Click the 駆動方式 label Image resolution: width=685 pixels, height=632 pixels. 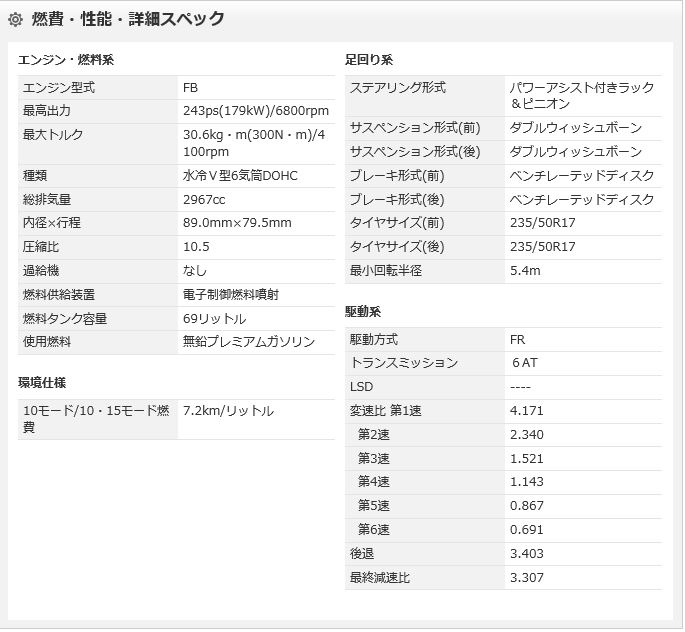(x=374, y=340)
